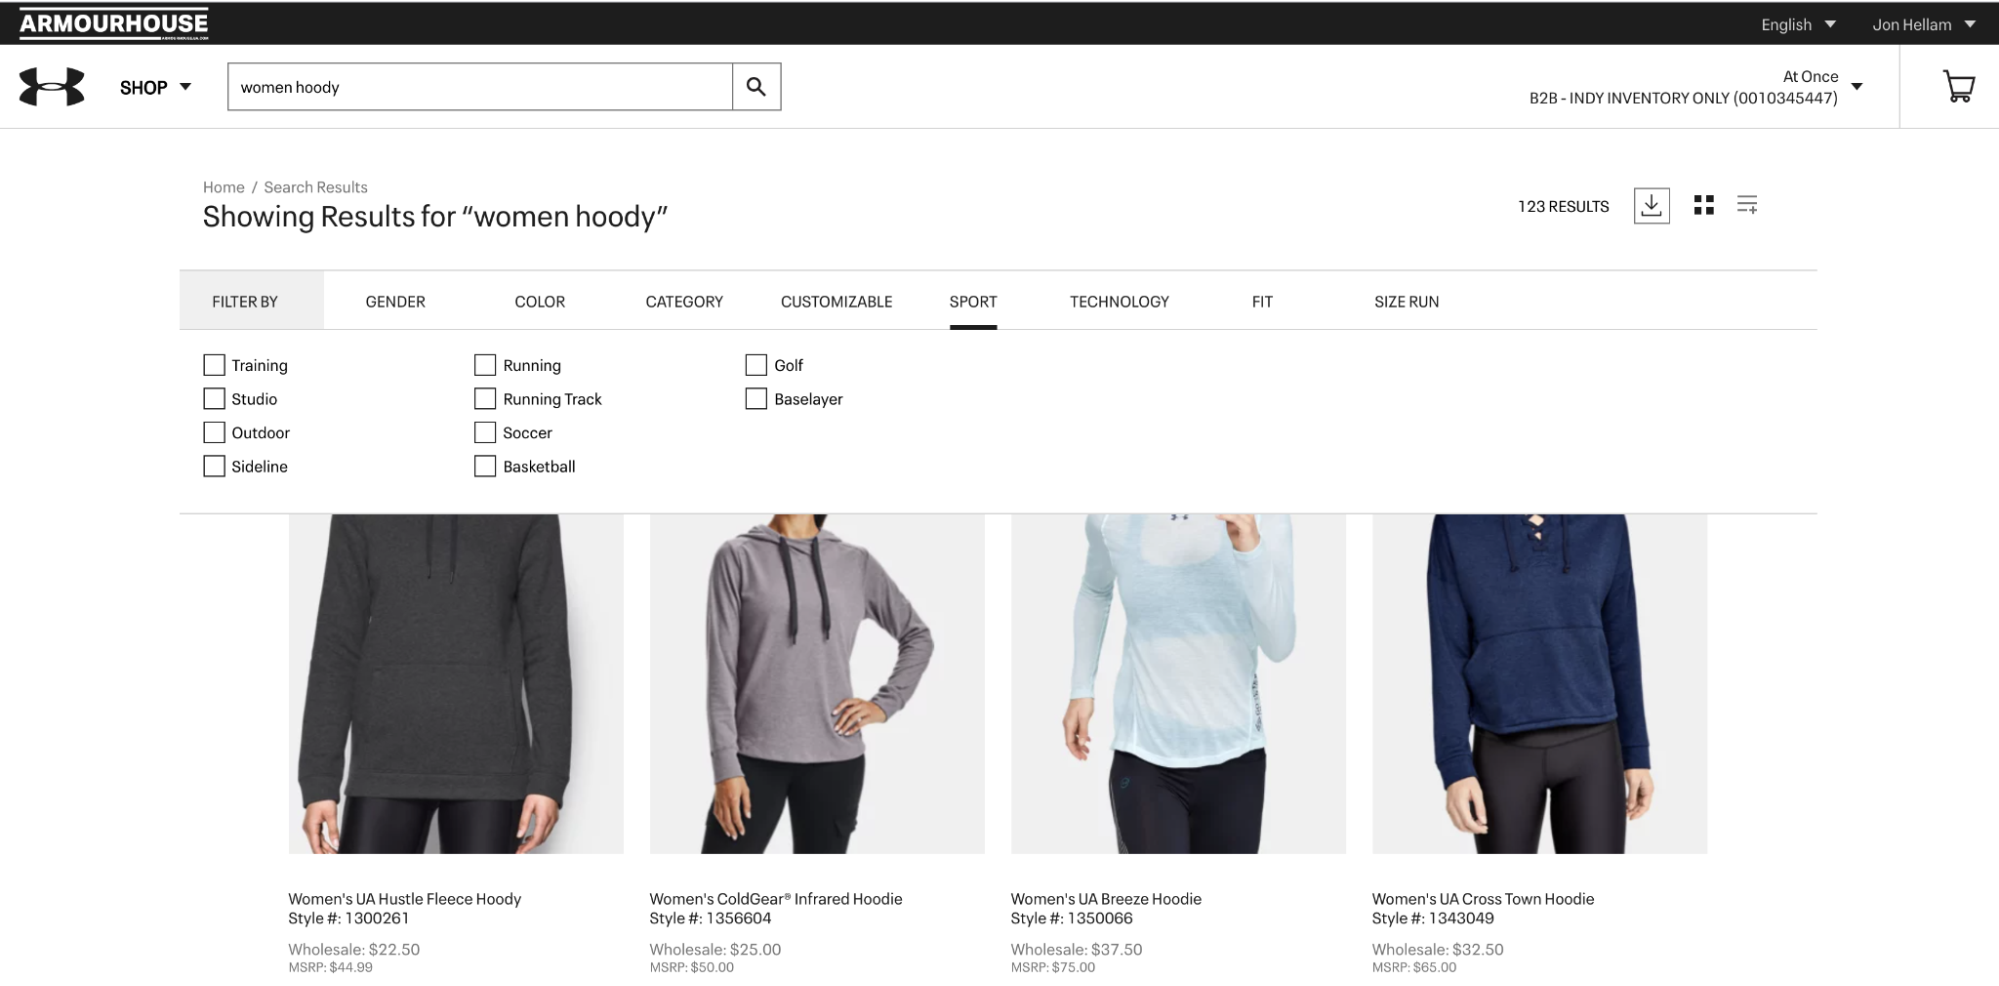Click Style #: 1356604 text
1999x986 pixels.
click(710, 918)
